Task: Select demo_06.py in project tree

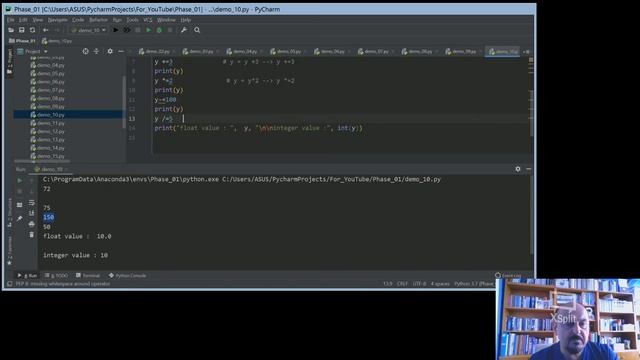Action: point(47,82)
